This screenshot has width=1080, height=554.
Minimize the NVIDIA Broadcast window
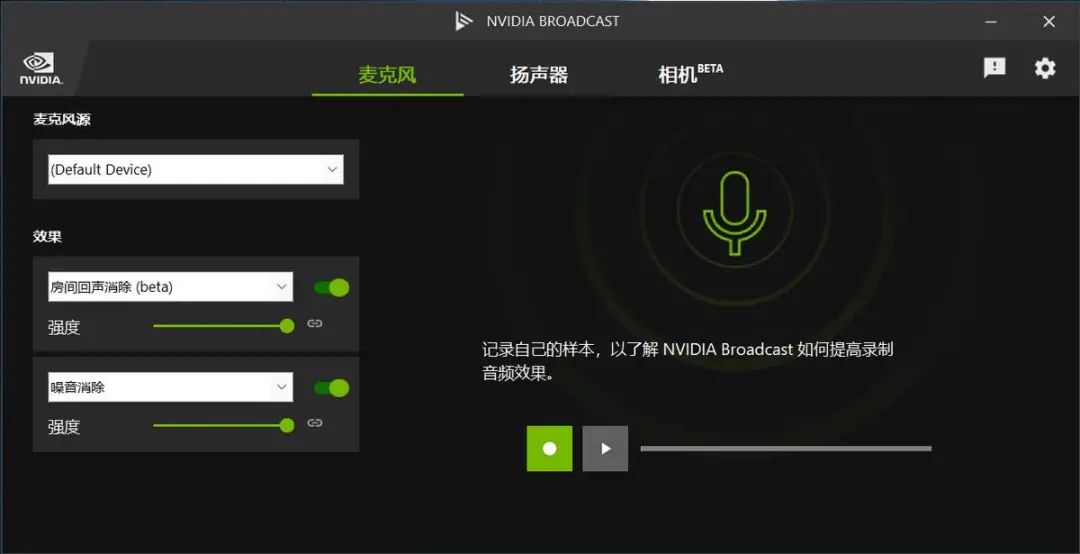[990, 21]
